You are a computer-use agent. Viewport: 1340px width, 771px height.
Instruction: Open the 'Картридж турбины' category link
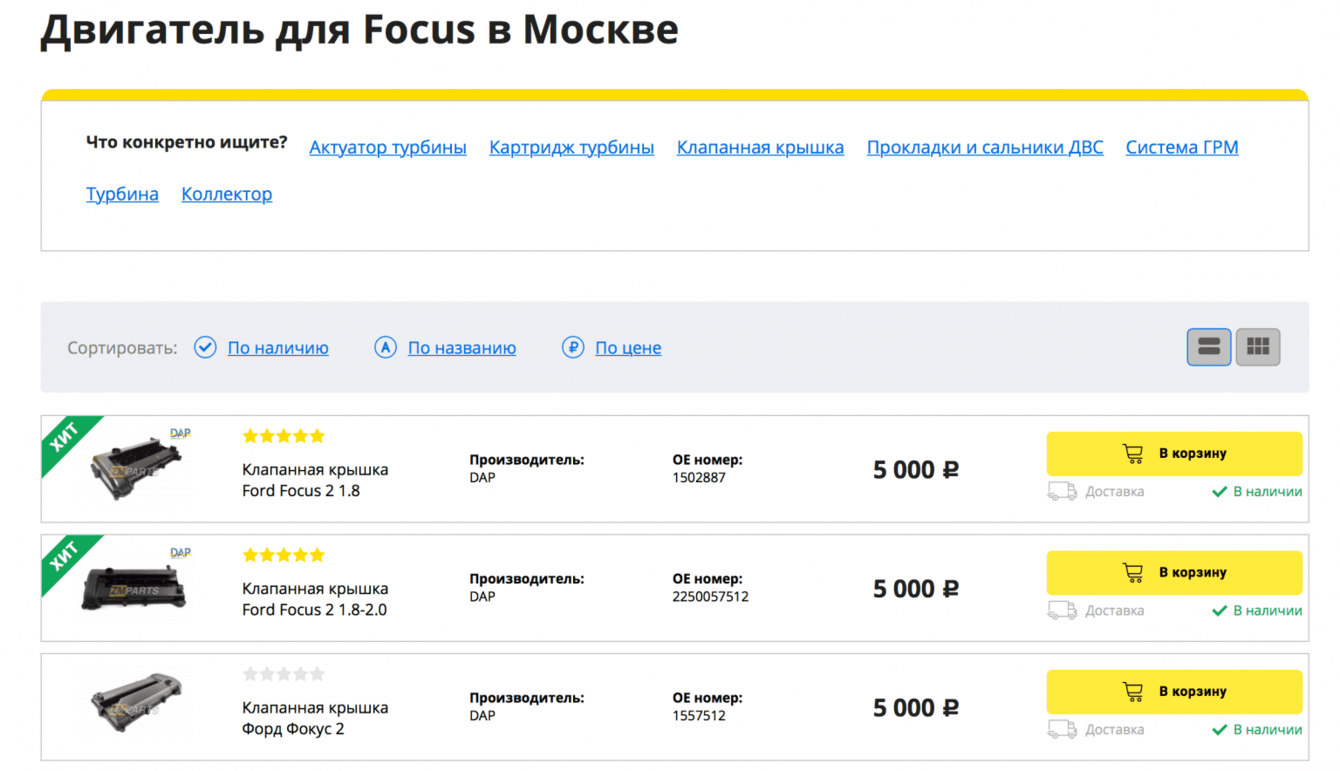[571, 147]
